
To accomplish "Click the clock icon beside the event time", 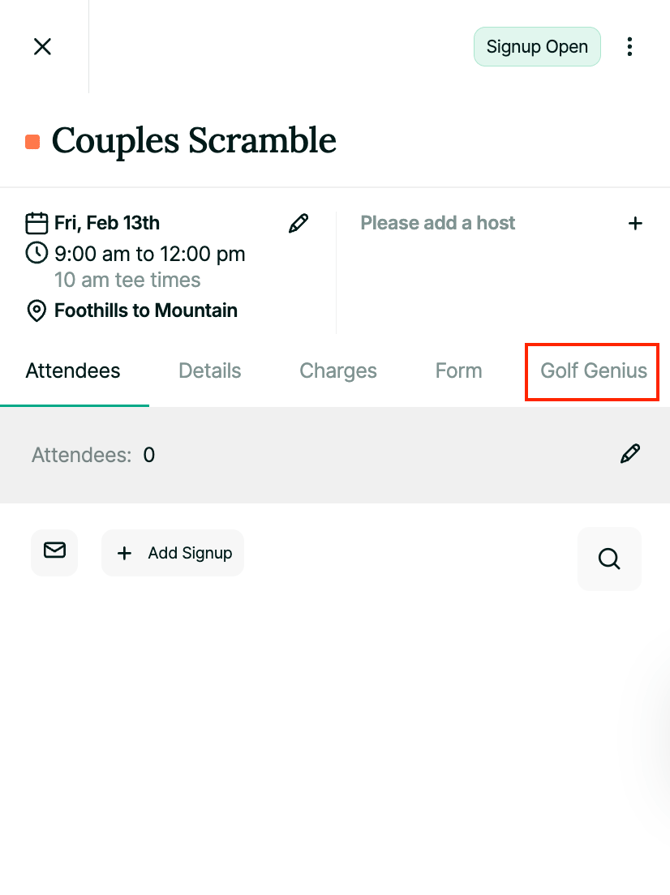I will pos(37,253).
